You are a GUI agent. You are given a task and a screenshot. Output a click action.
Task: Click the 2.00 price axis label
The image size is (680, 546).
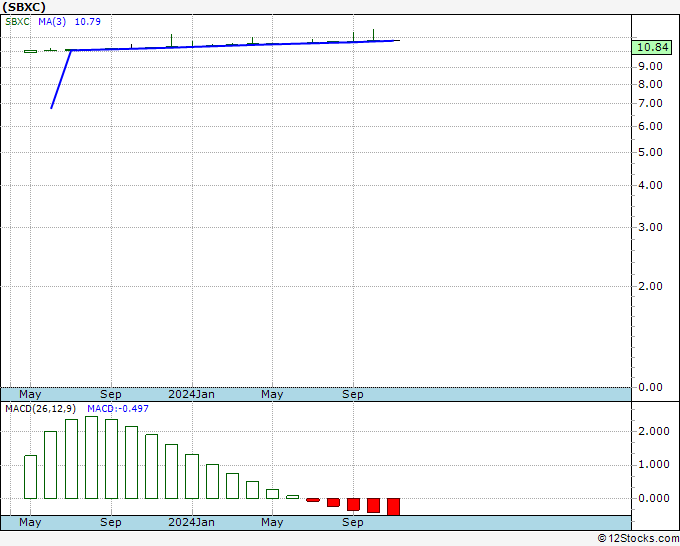tap(649, 286)
